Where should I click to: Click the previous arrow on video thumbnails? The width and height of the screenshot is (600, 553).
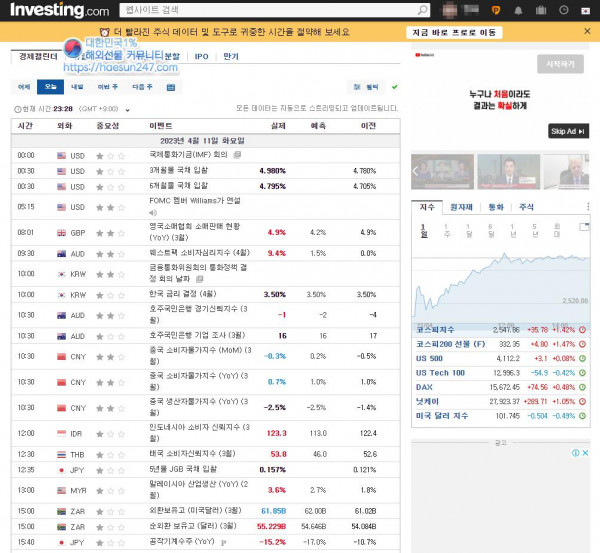click(416, 171)
